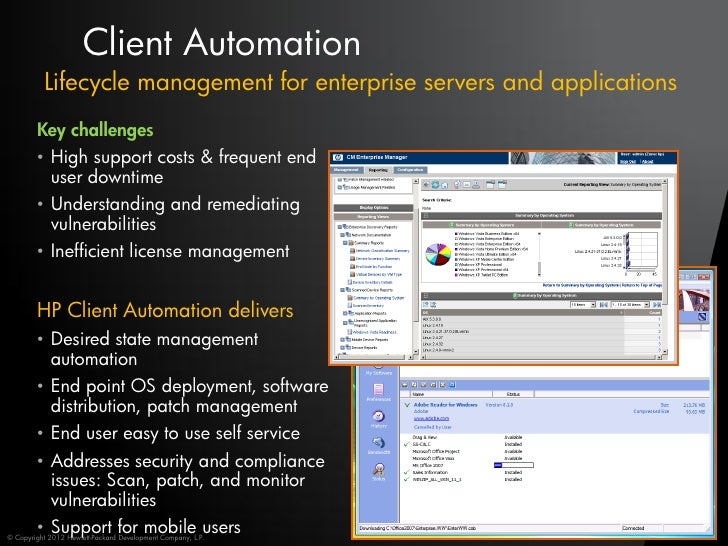Click Windows XP Tablet PC Edition legend swatch

(457, 275)
